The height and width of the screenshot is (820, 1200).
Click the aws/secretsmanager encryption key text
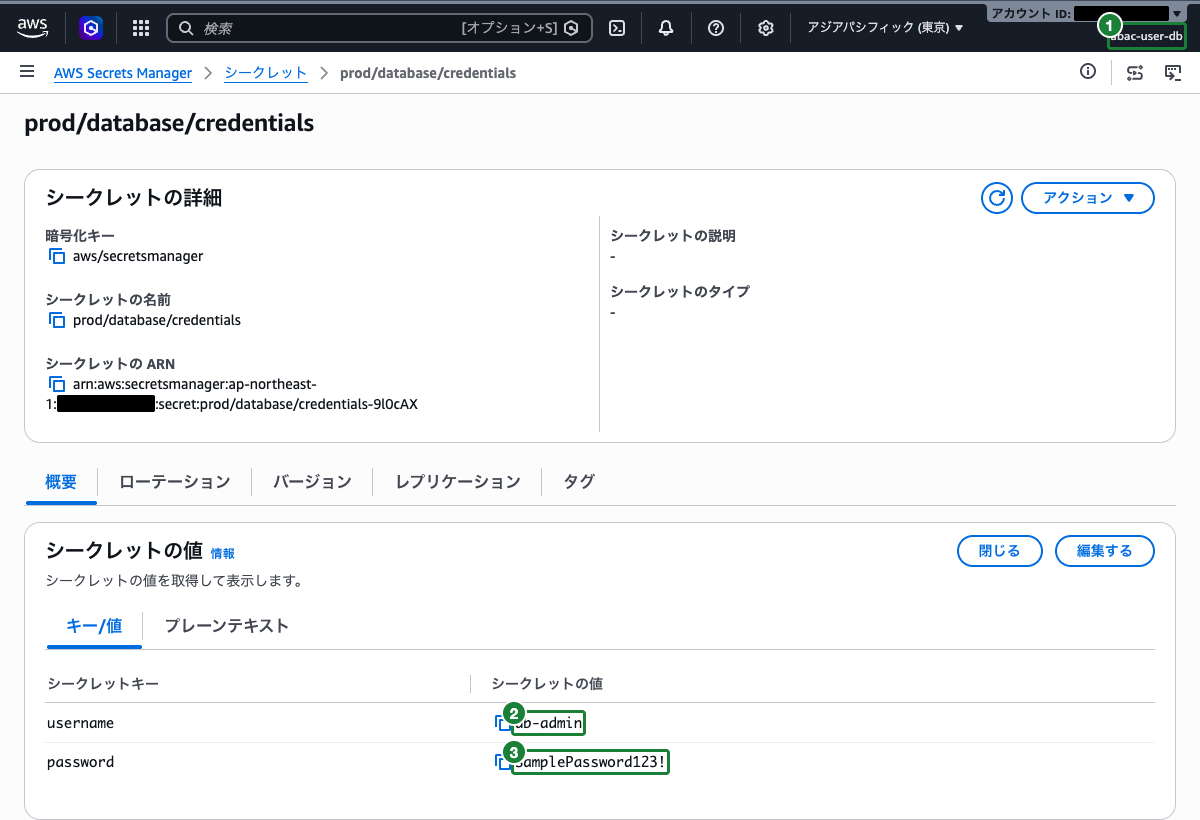tap(138, 256)
